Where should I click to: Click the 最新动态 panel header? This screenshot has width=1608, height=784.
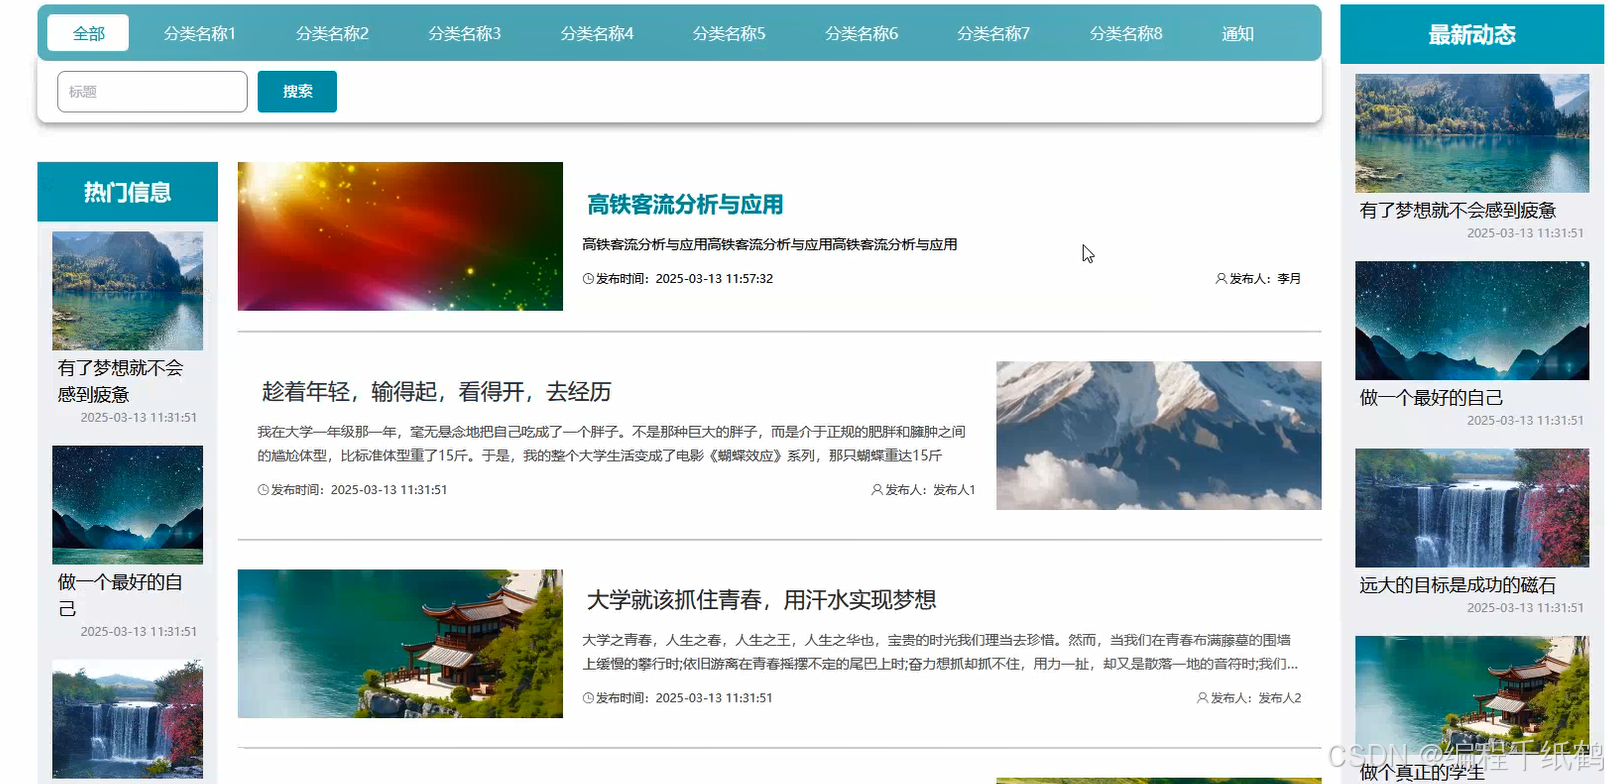[x=1472, y=34]
